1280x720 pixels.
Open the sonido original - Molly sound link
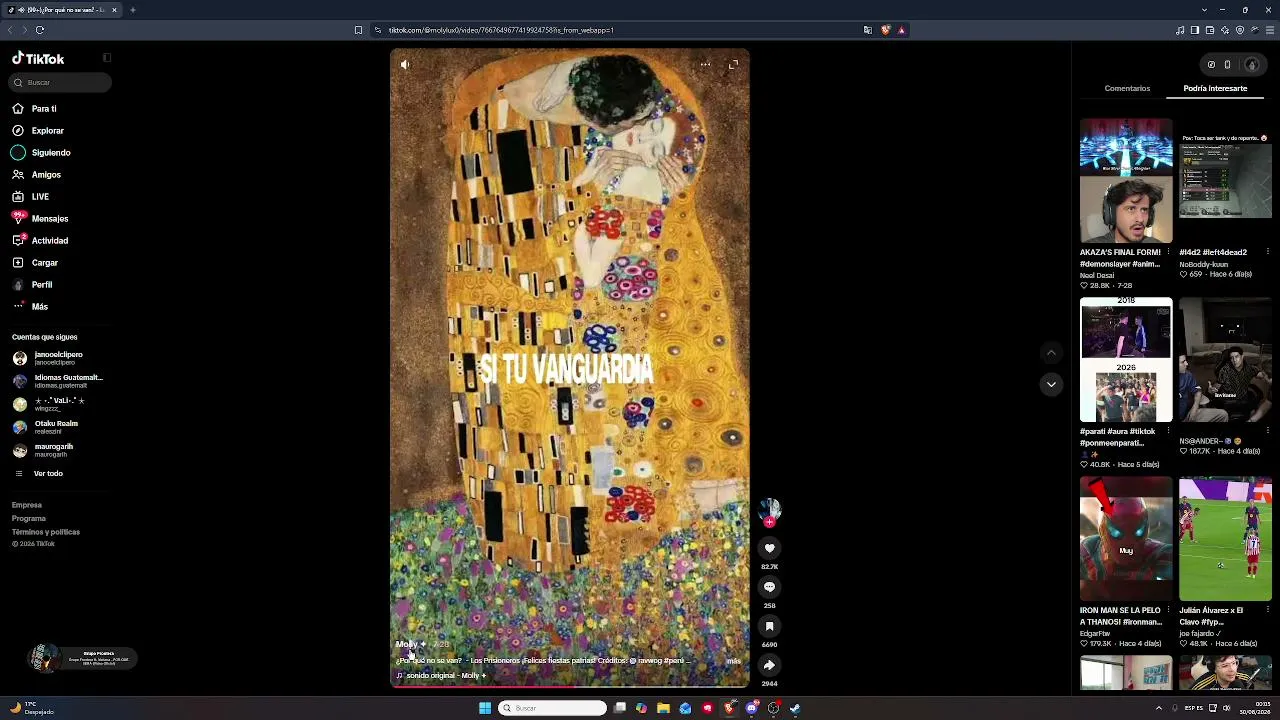[x=441, y=676]
